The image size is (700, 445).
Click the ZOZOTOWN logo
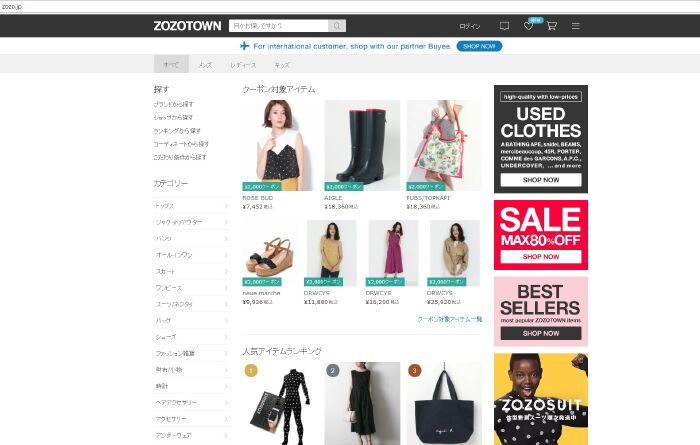187,26
